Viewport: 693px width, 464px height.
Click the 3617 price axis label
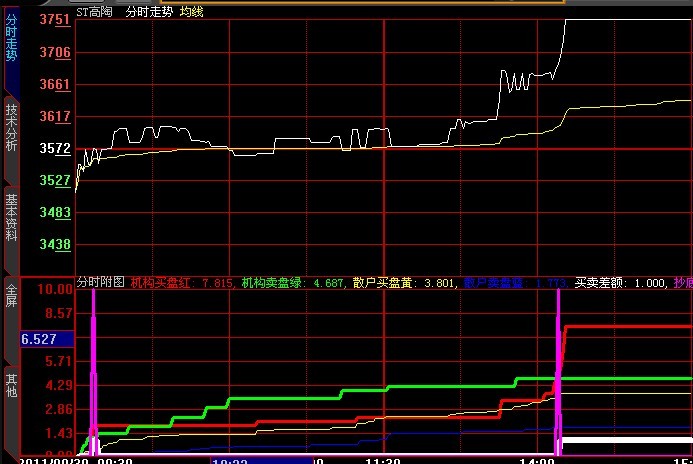pyautogui.click(x=55, y=116)
